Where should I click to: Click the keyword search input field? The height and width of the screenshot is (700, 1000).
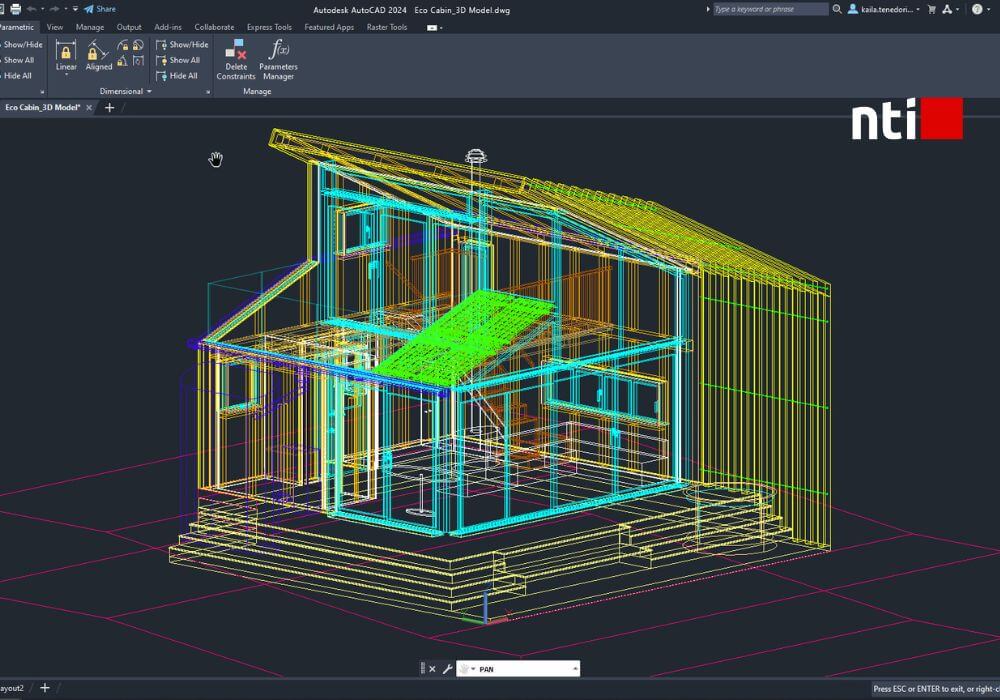click(x=770, y=9)
